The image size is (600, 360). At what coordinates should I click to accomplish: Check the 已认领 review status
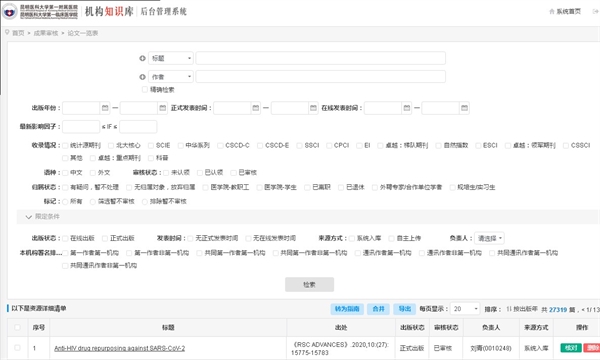pyautogui.click(x=200, y=173)
